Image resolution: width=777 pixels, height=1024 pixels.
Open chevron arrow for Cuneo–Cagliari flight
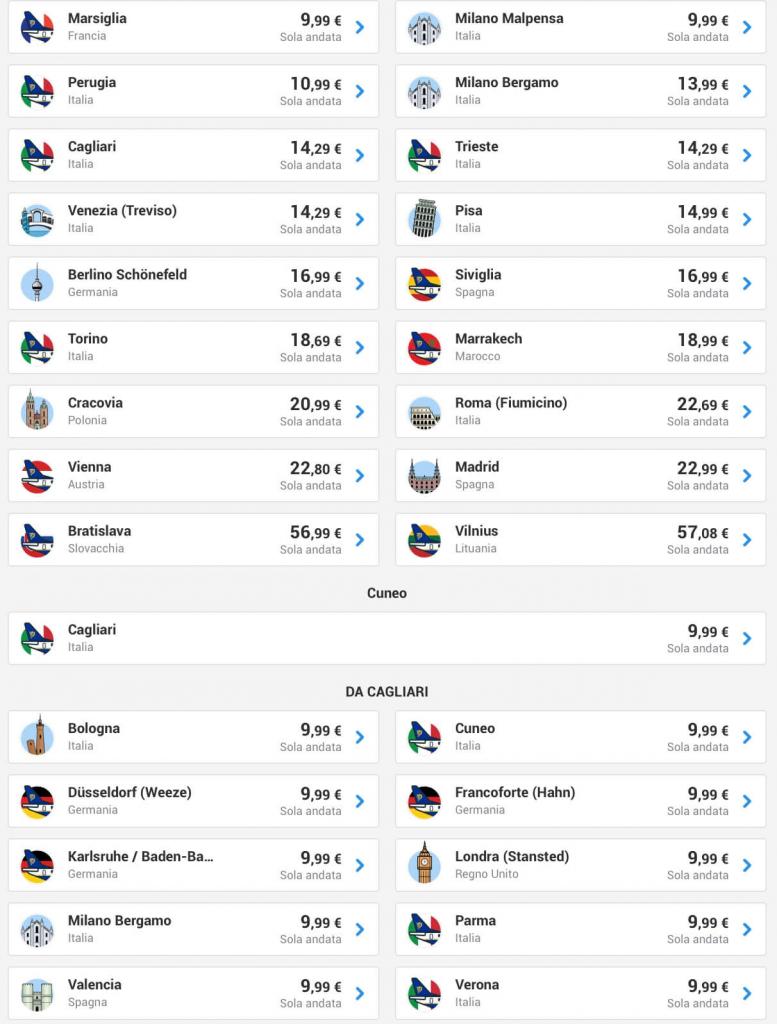coord(747,638)
